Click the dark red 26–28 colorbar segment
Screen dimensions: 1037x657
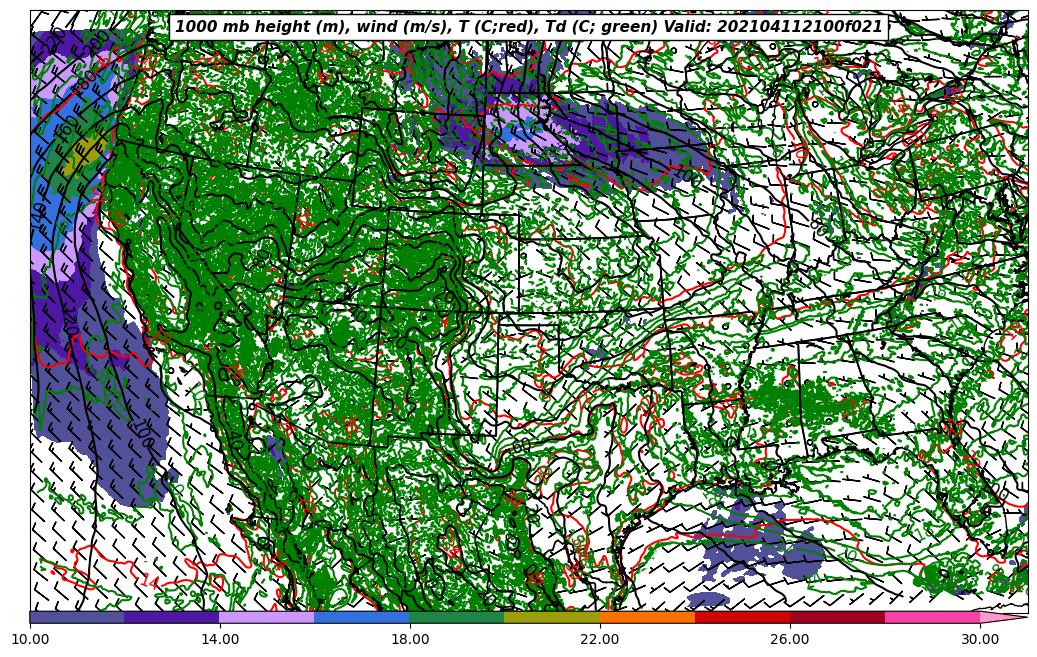[x=837, y=618]
